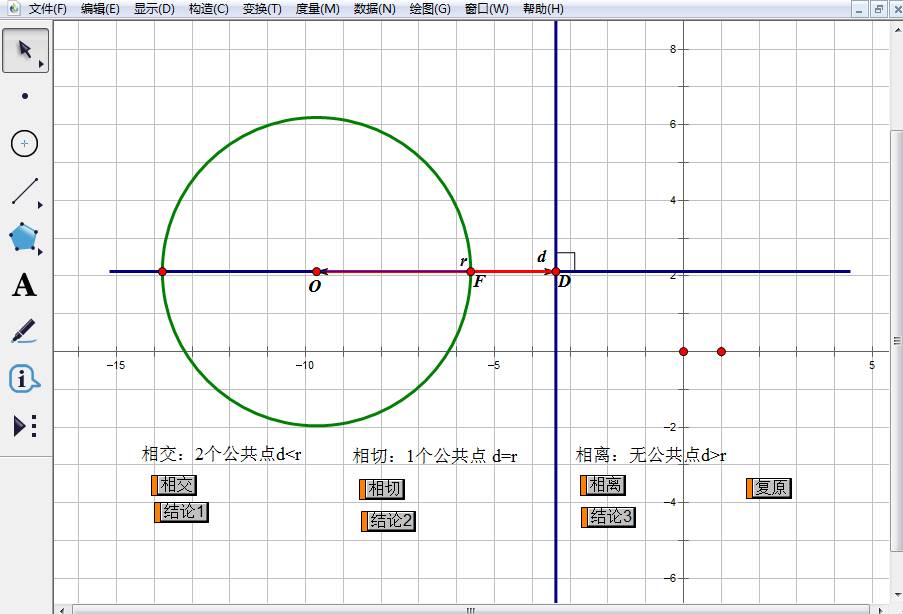Select the Information tool
This screenshot has width=903, height=614.
coord(25,379)
